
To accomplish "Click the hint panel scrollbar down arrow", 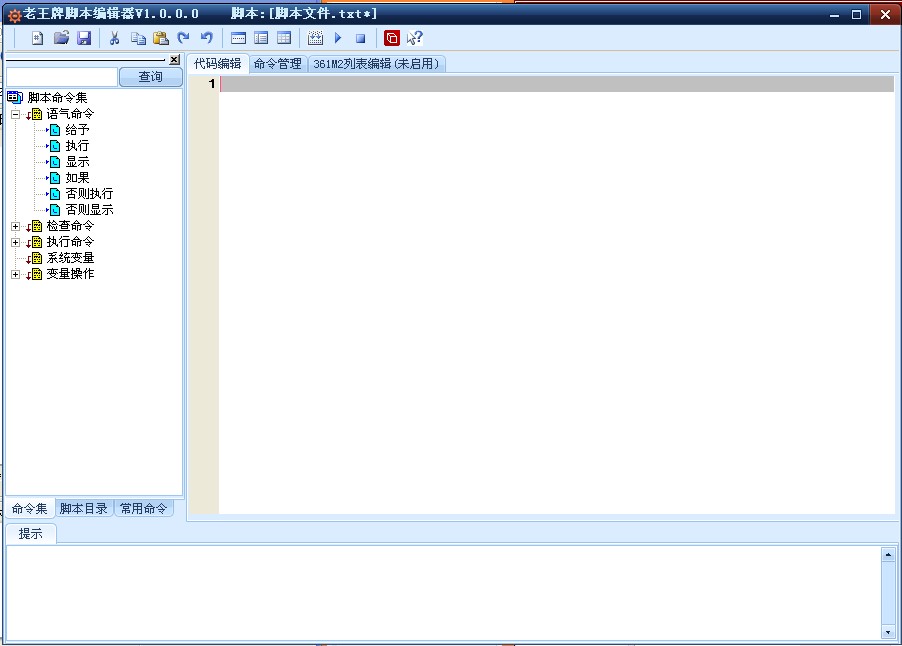I will click(x=888, y=632).
